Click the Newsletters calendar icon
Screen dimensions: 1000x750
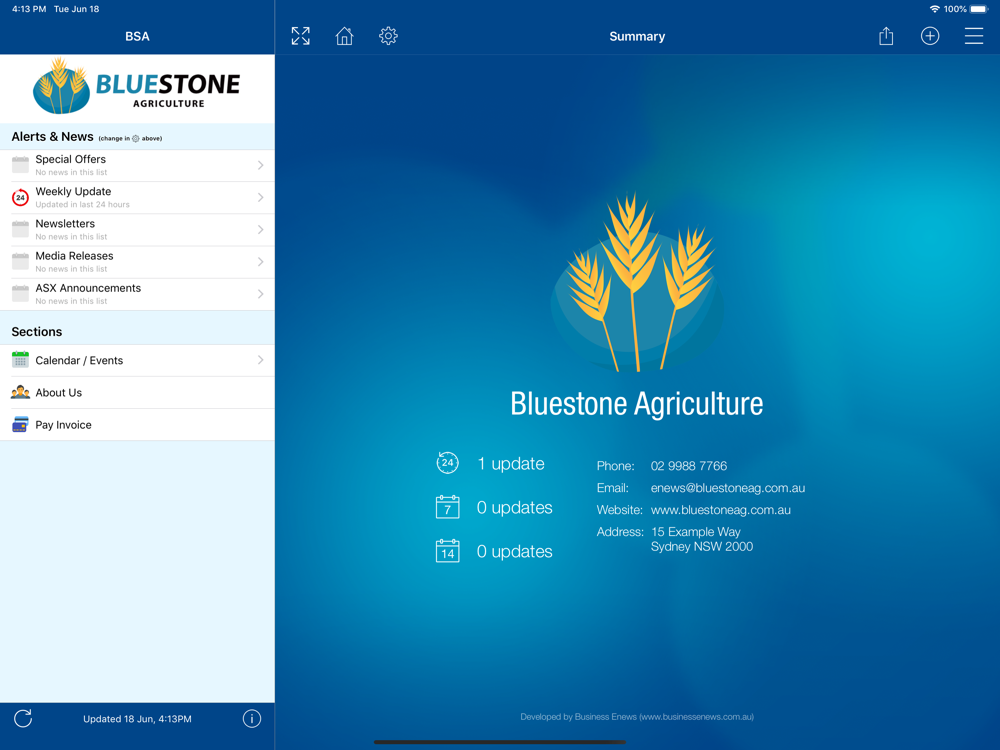20,230
